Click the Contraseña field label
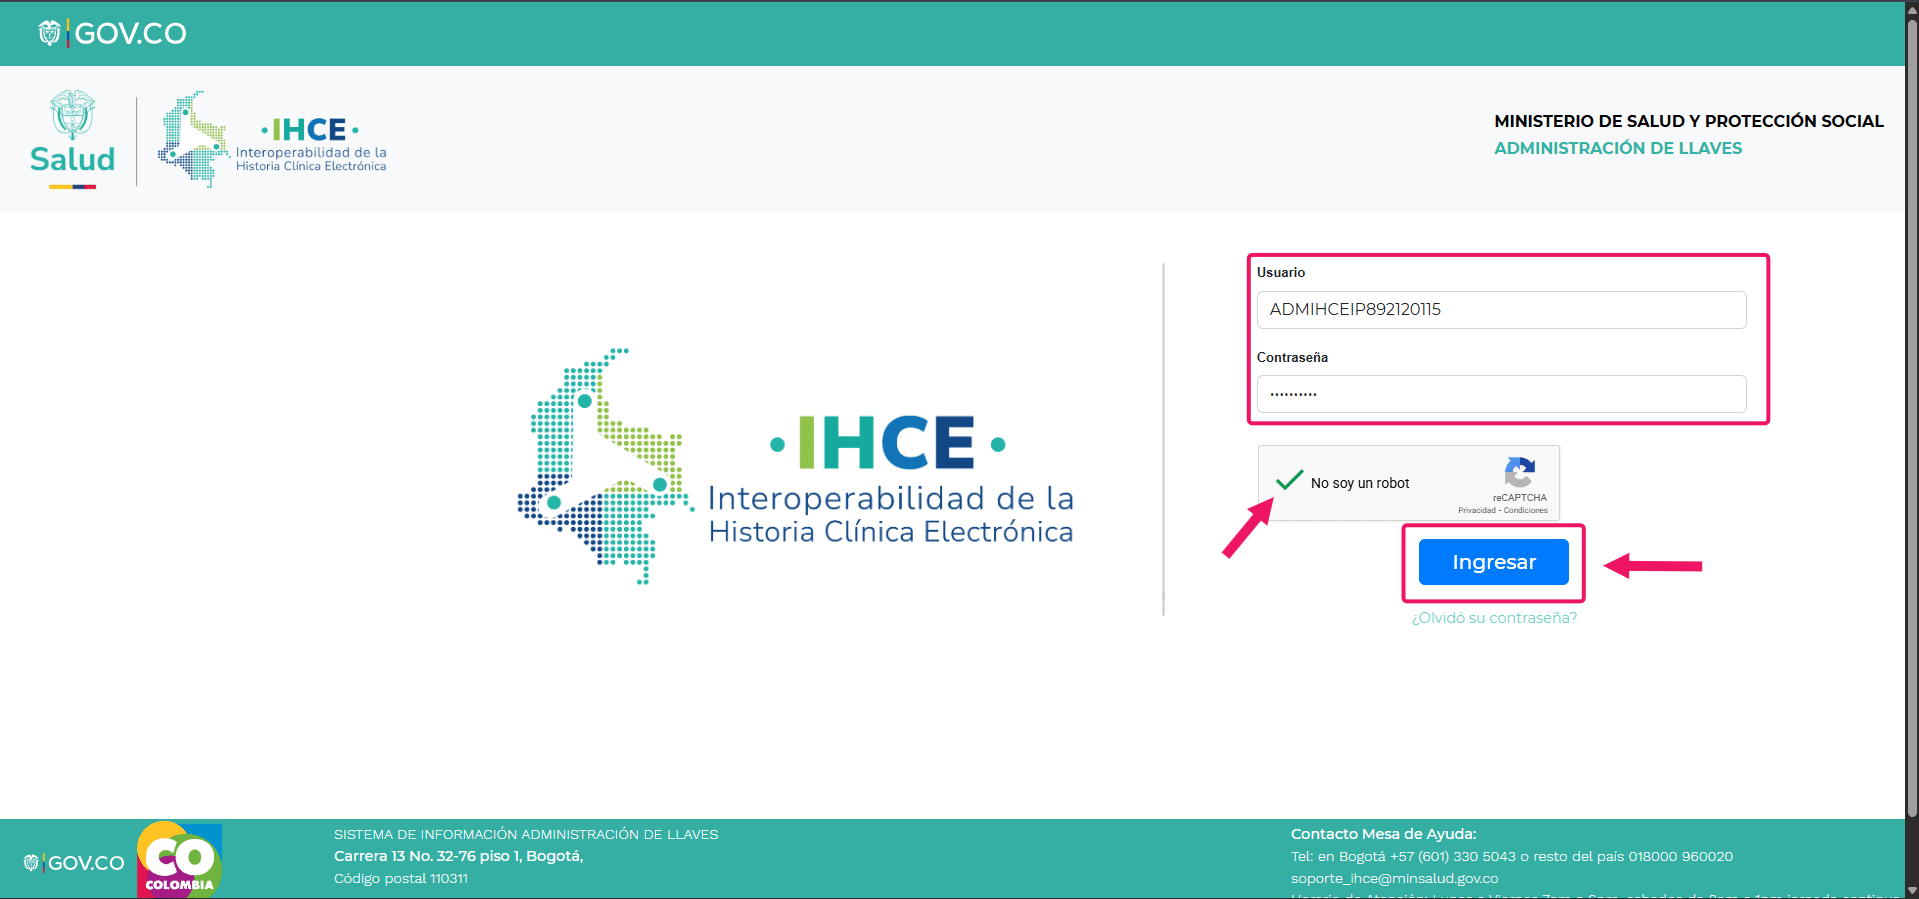1919x899 pixels. point(1292,357)
